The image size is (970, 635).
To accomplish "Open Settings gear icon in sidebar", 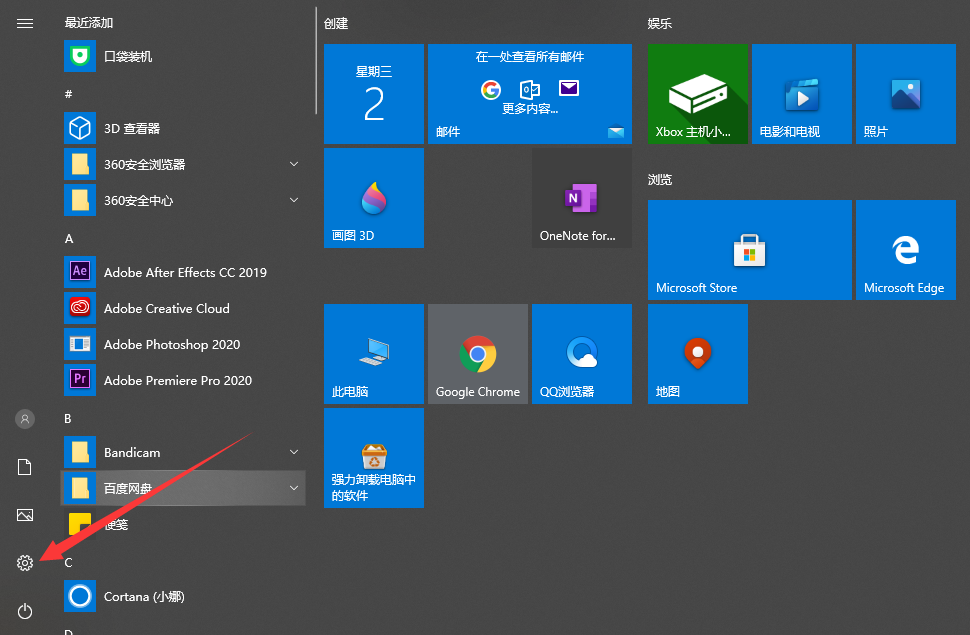I will coord(25,563).
